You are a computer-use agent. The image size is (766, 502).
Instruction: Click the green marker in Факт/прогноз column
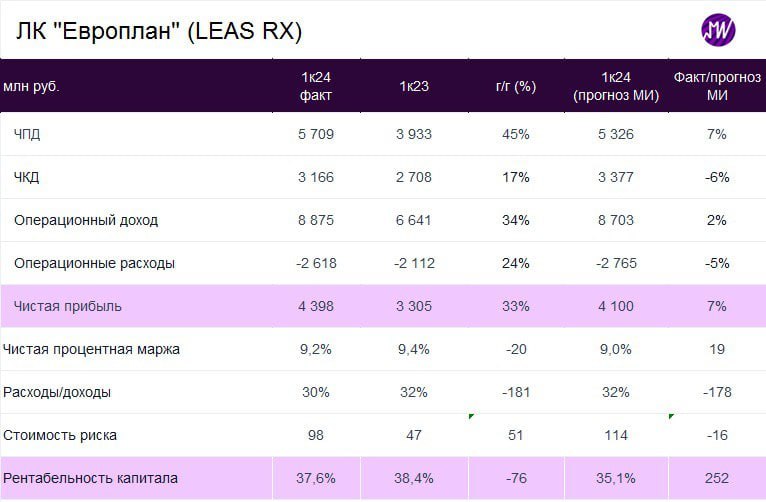671,415
